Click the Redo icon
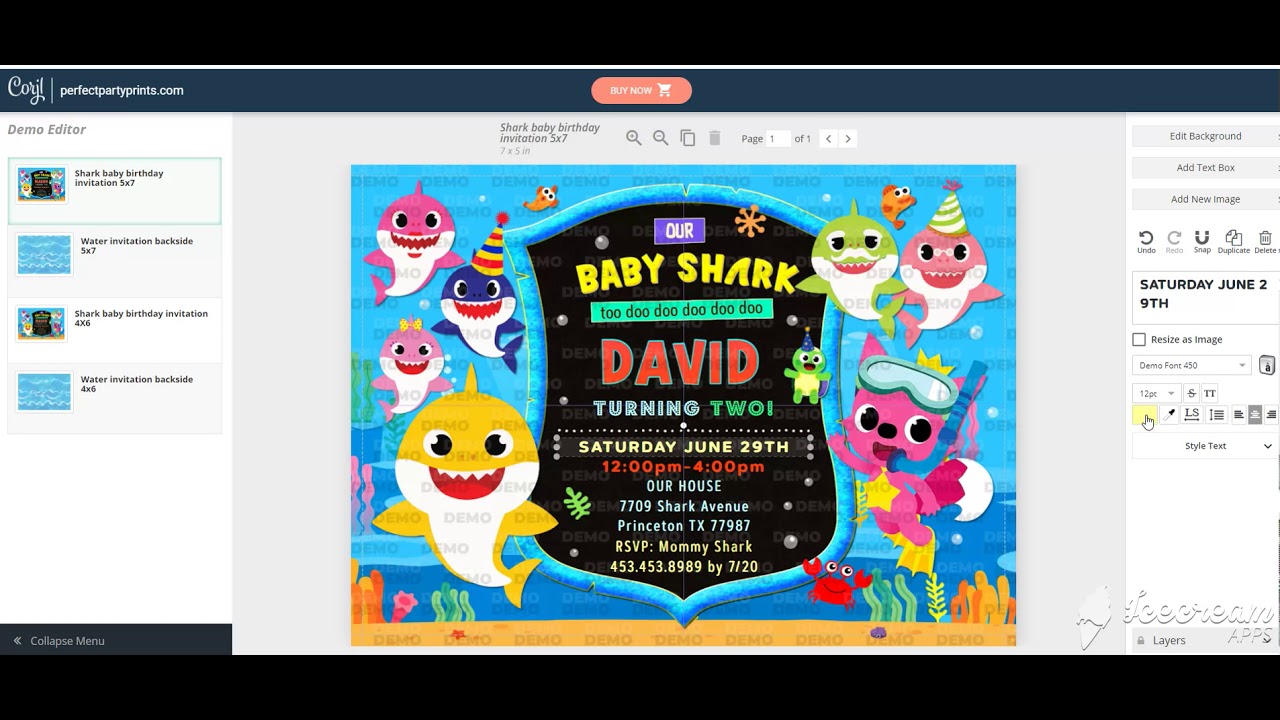 click(x=1174, y=238)
